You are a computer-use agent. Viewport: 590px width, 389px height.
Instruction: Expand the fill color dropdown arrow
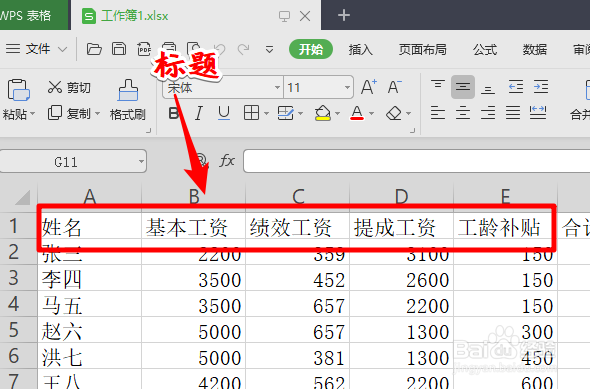click(338, 113)
